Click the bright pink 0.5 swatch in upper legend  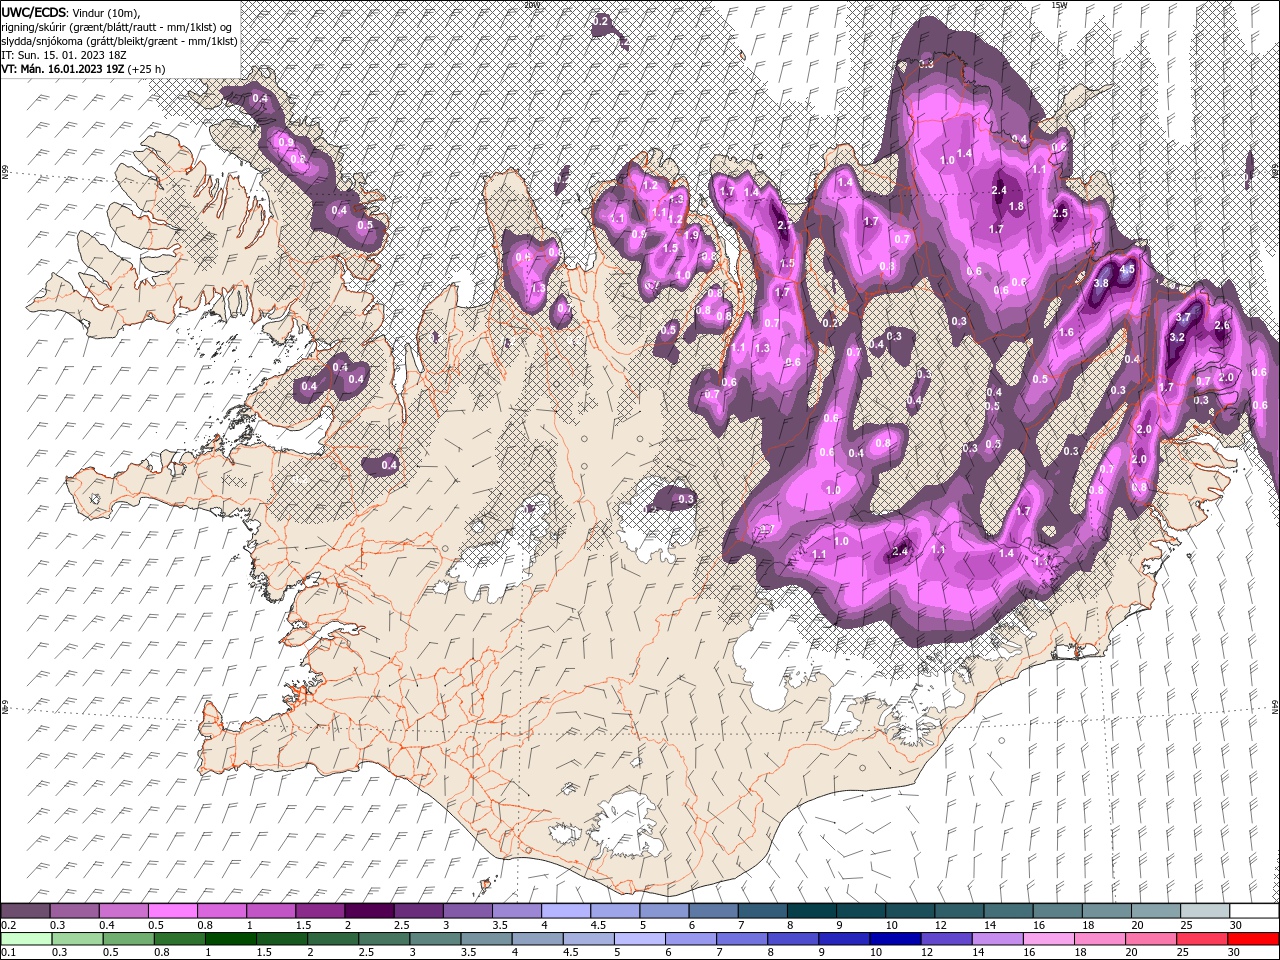click(172, 911)
